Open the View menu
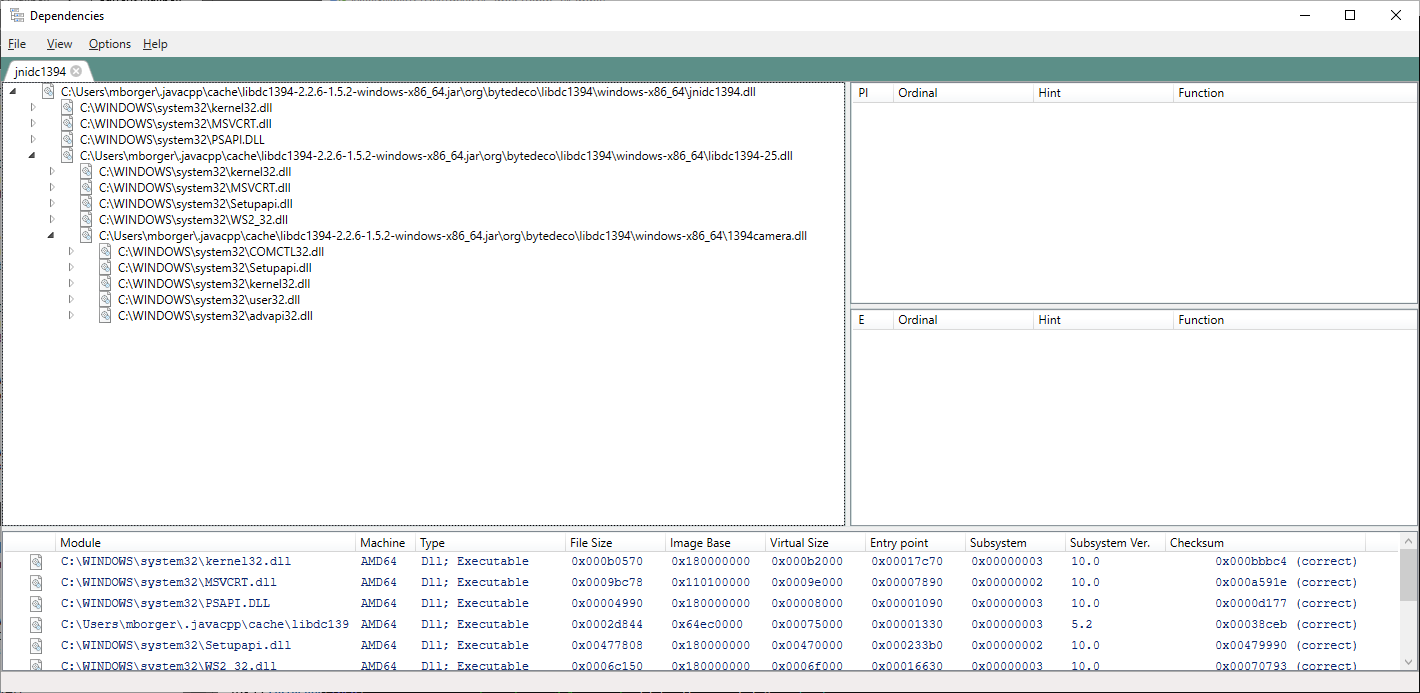The height and width of the screenshot is (693, 1420). [x=59, y=44]
